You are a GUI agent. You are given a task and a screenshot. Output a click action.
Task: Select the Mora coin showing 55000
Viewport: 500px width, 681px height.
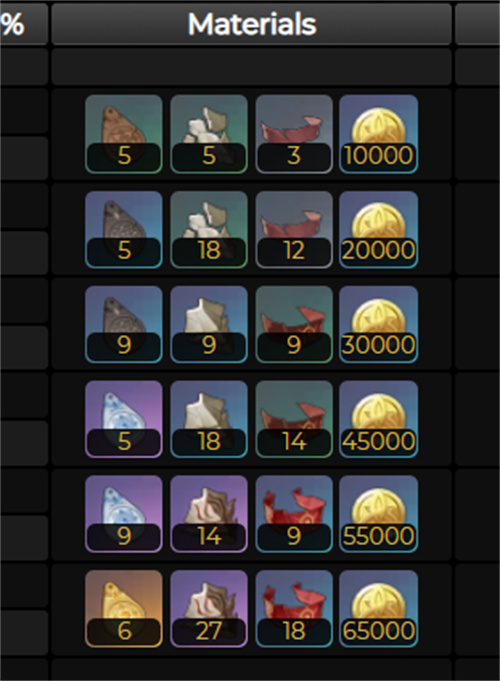click(378, 514)
